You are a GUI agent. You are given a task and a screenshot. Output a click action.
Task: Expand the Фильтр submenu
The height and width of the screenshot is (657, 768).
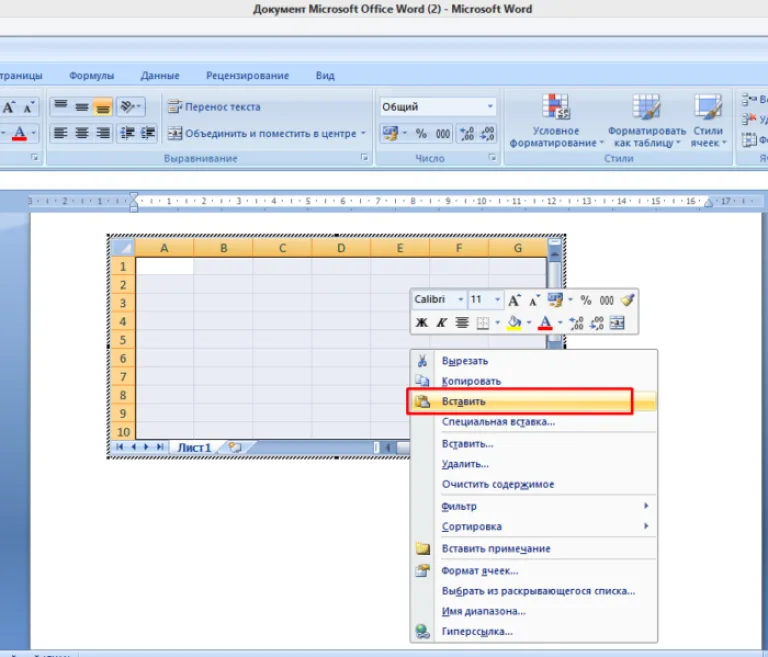coord(533,506)
